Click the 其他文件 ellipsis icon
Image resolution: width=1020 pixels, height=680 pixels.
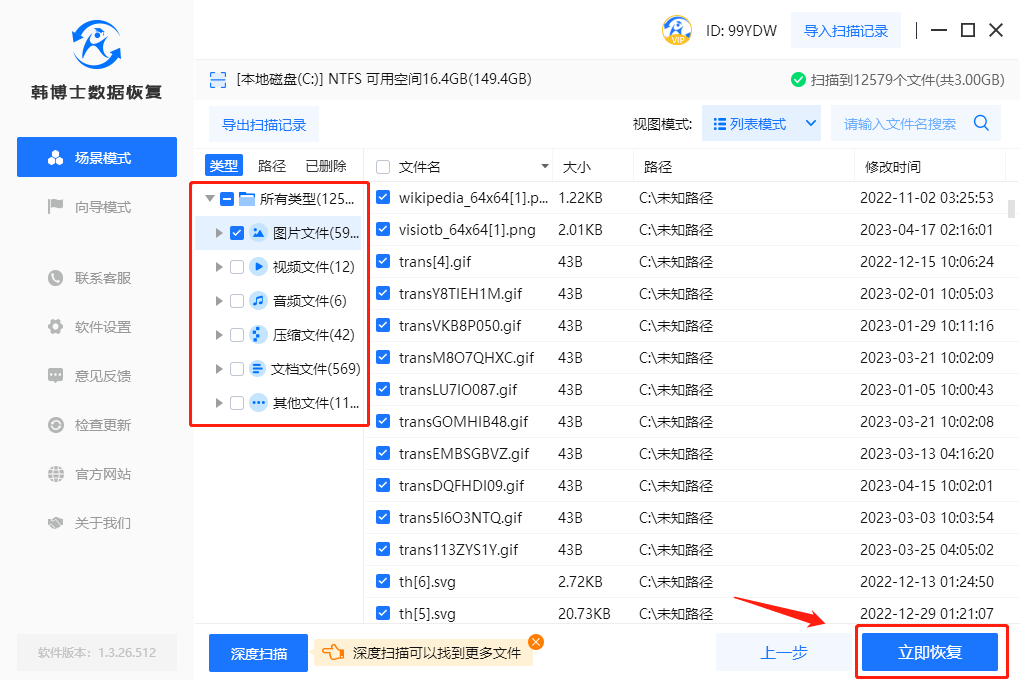(x=258, y=403)
